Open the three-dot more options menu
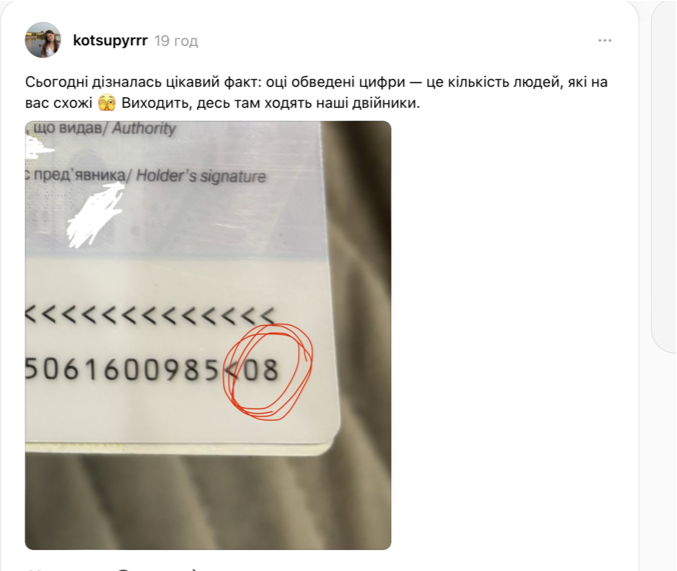This screenshot has width=677, height=571. coord(604,41)
